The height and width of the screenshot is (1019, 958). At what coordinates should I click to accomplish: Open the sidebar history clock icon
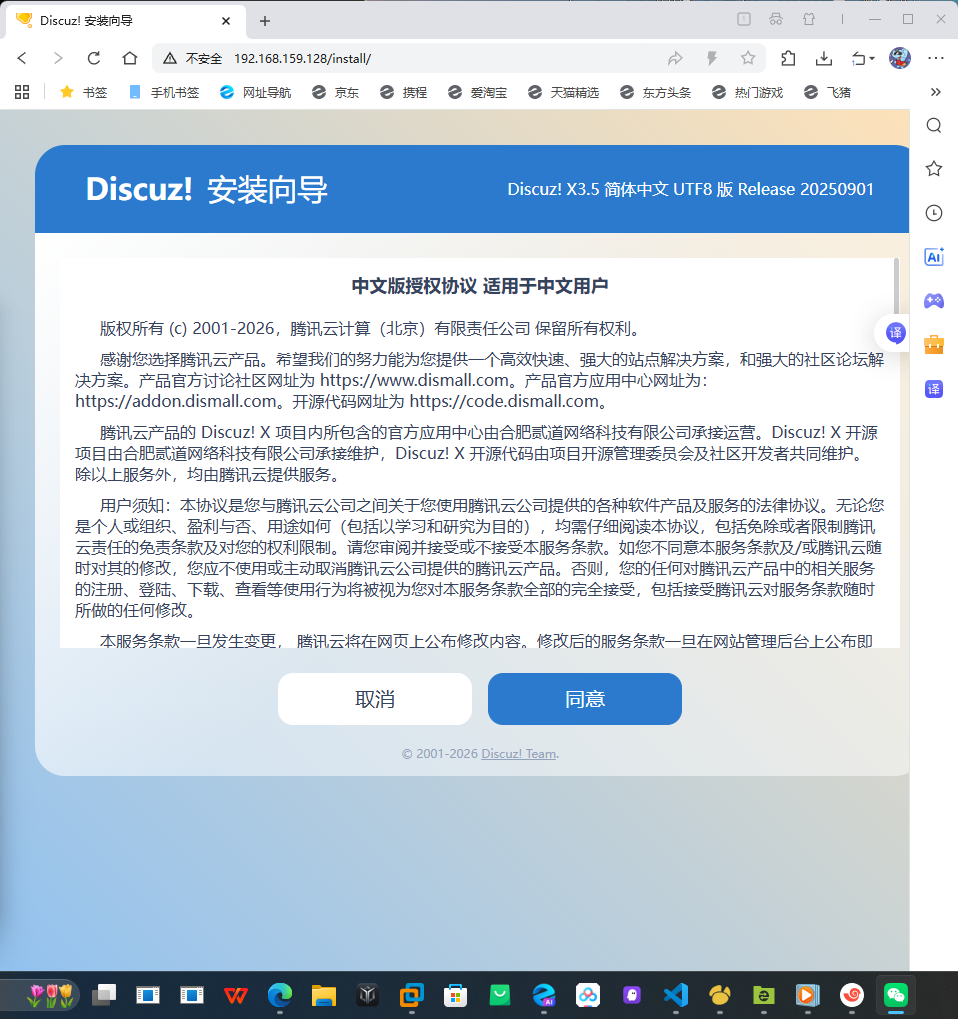pos(934,213)
